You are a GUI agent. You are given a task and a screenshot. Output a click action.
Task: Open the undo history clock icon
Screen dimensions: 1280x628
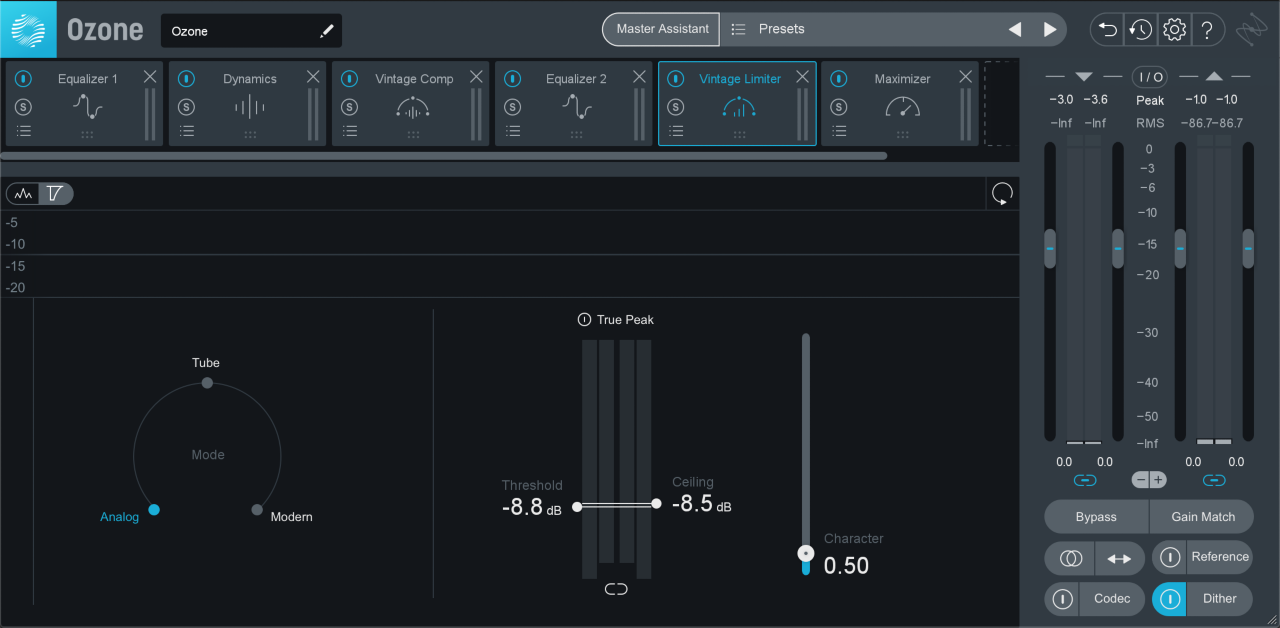pos(1140,29)
